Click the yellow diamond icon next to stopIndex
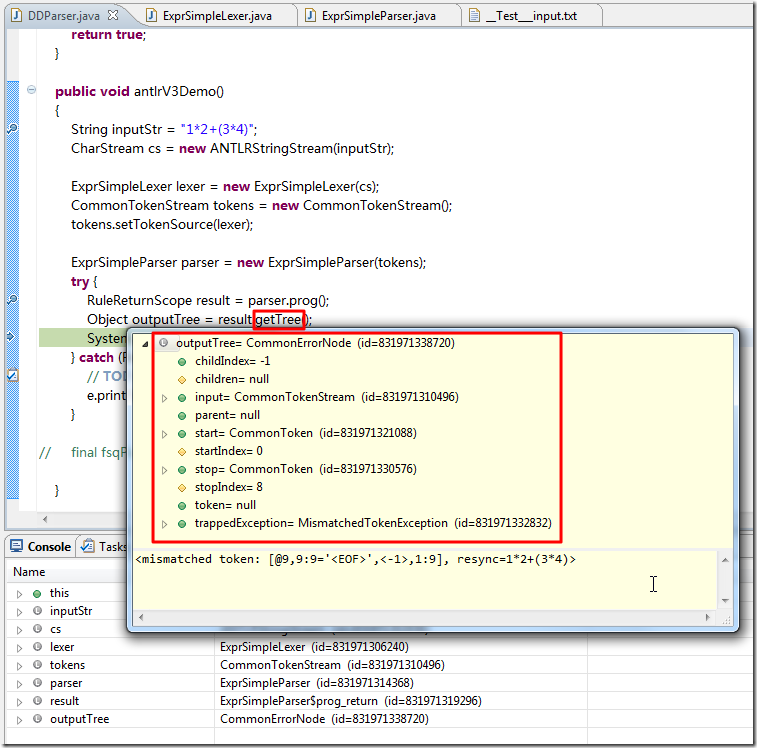757x748 pixels. (182, 488)
